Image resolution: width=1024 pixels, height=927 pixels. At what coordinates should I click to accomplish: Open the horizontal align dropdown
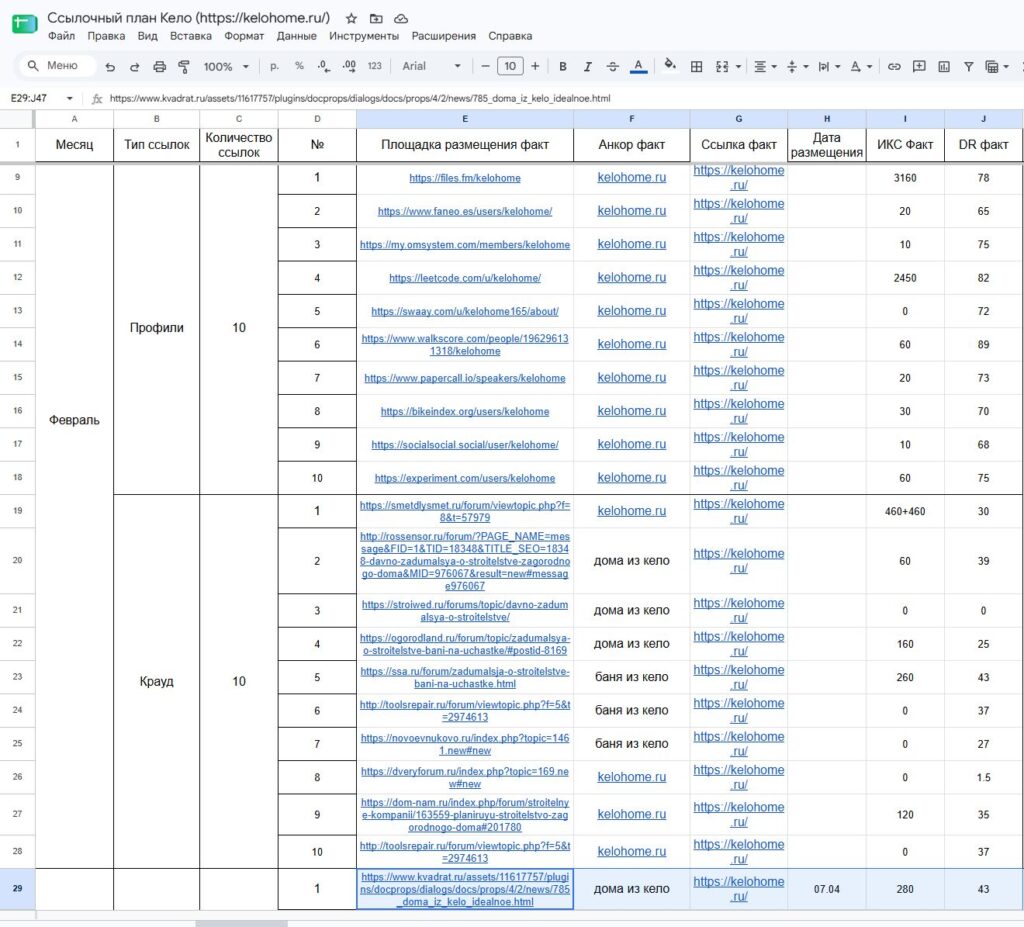click(765, 66)
